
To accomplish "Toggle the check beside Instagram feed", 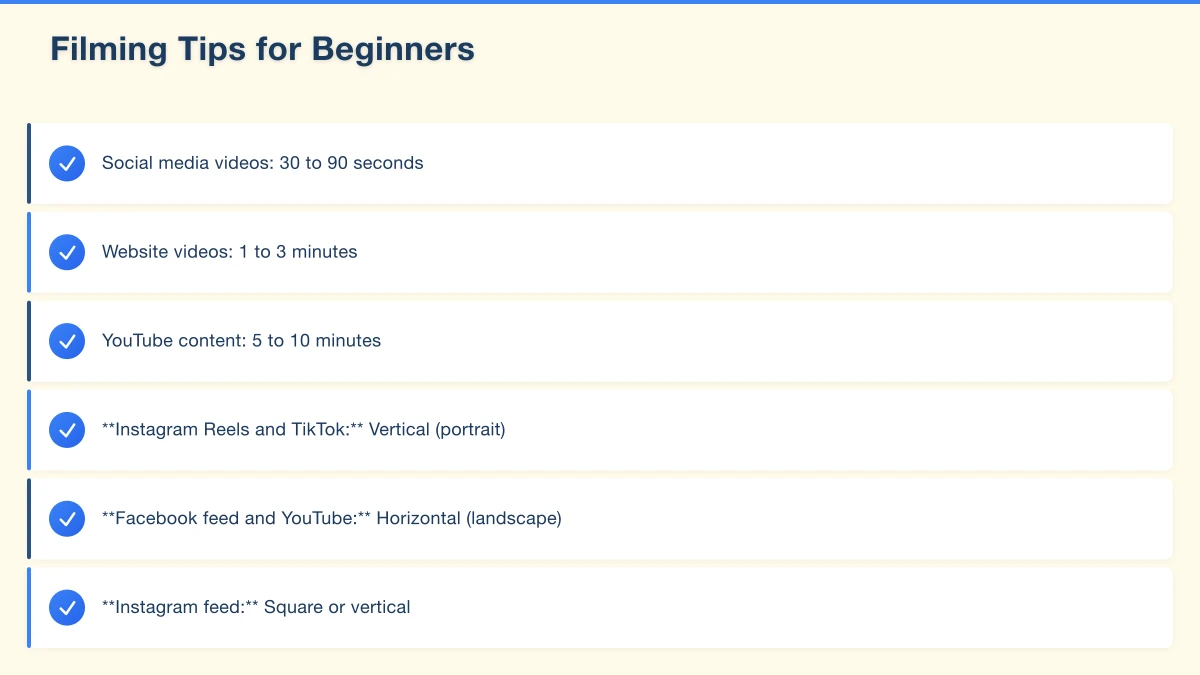I will (67, 607).
